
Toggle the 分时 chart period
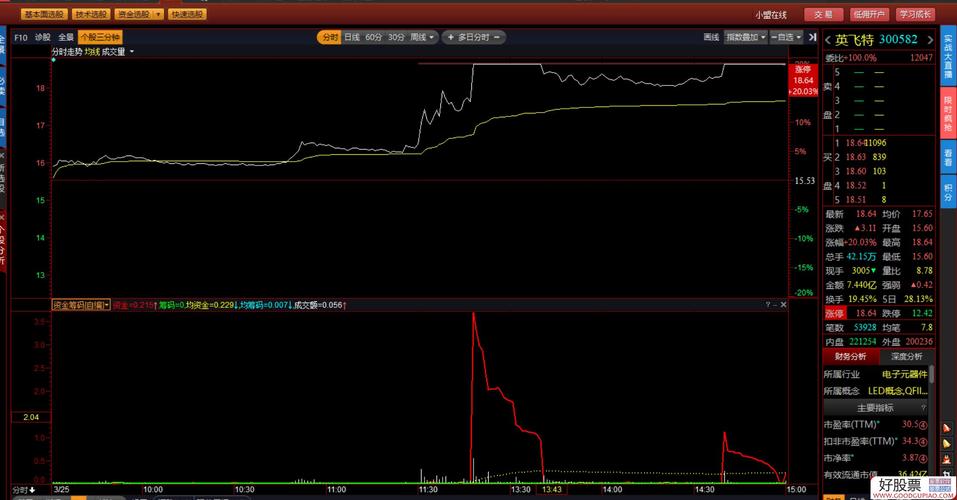[x=329, y=37]
